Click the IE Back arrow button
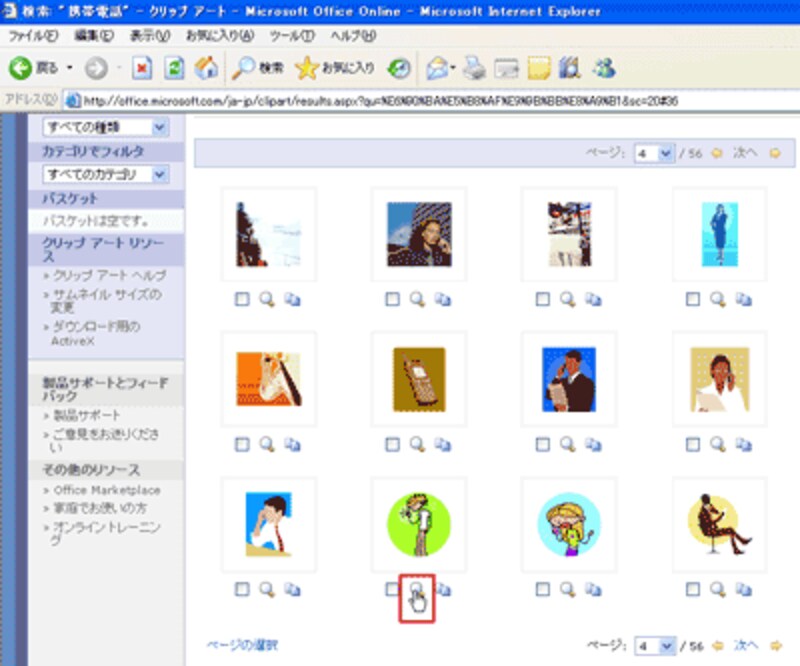Viewport: 800px width, 666px height. pos(22,68)
